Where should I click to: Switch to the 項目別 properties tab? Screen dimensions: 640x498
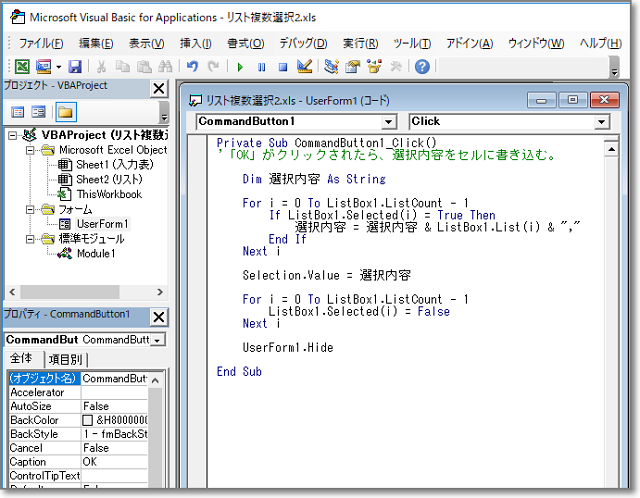67,360
